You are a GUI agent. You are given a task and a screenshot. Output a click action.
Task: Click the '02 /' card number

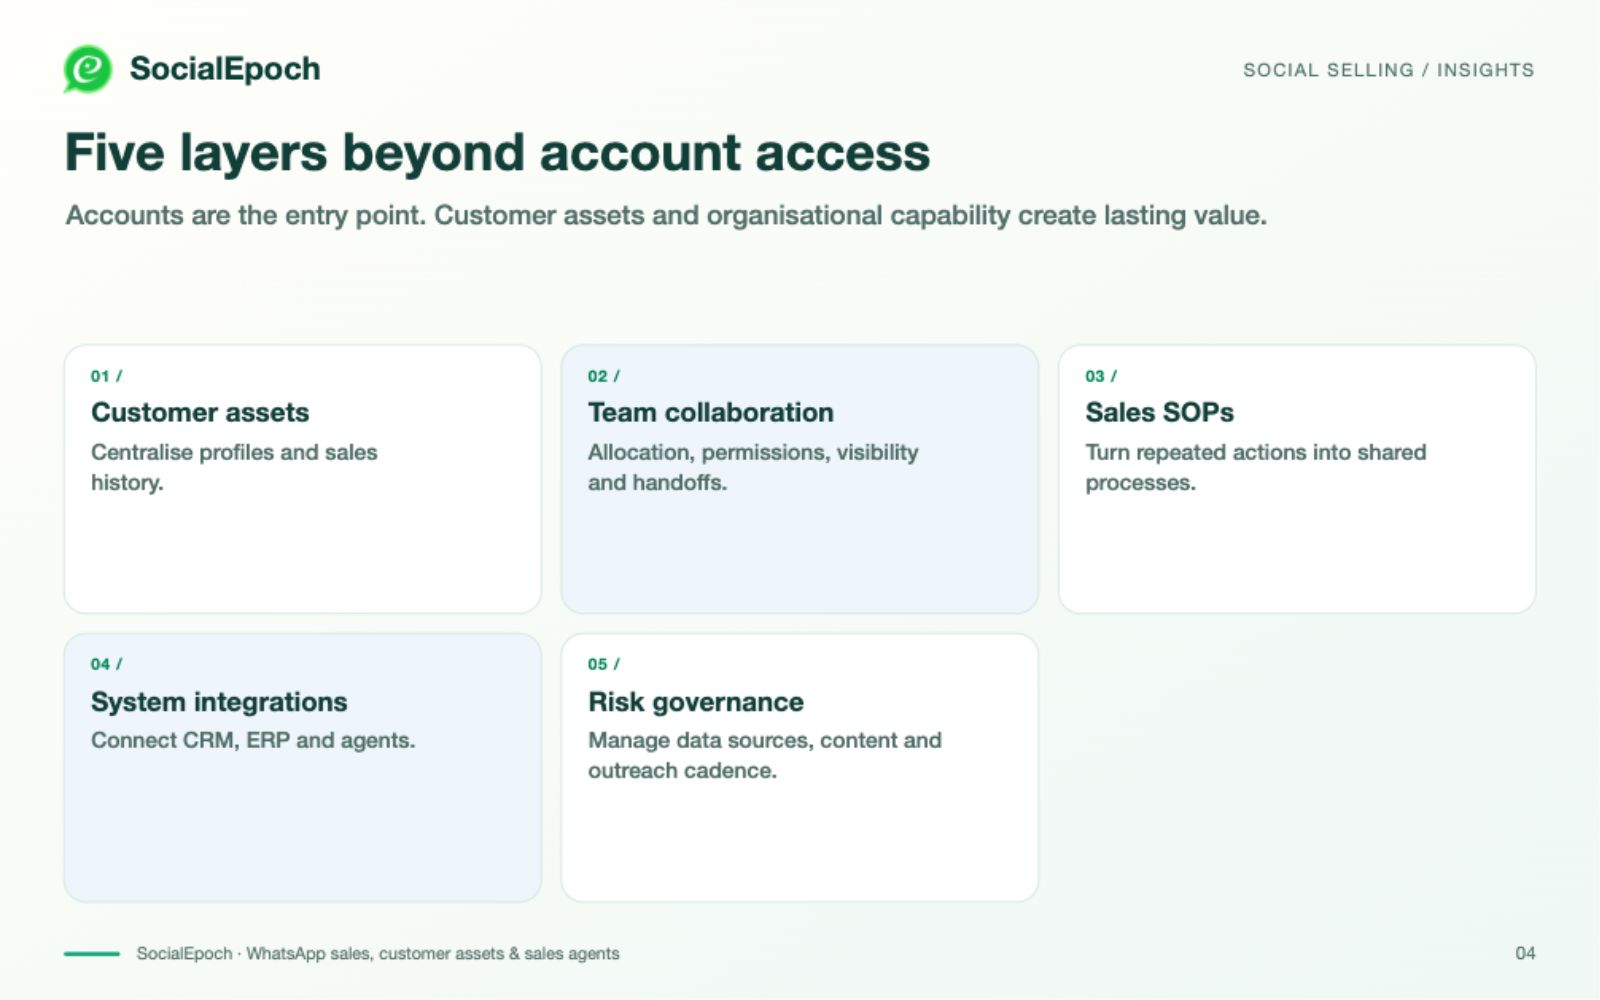click(603, 376)
